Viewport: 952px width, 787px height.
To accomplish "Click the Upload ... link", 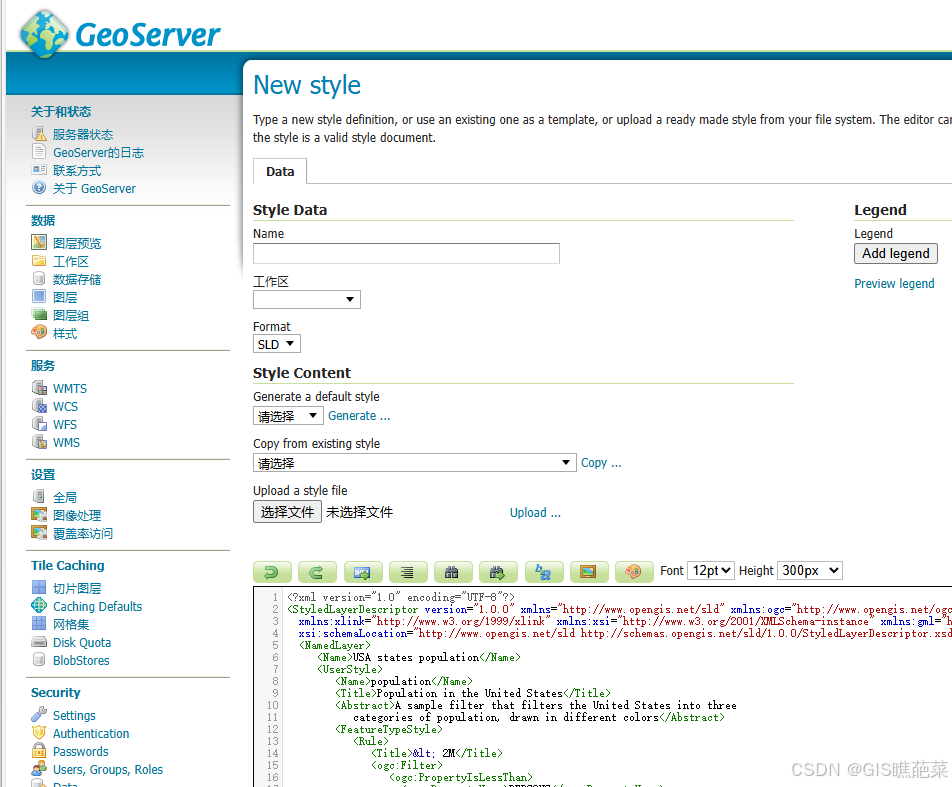I will [535, 513].
